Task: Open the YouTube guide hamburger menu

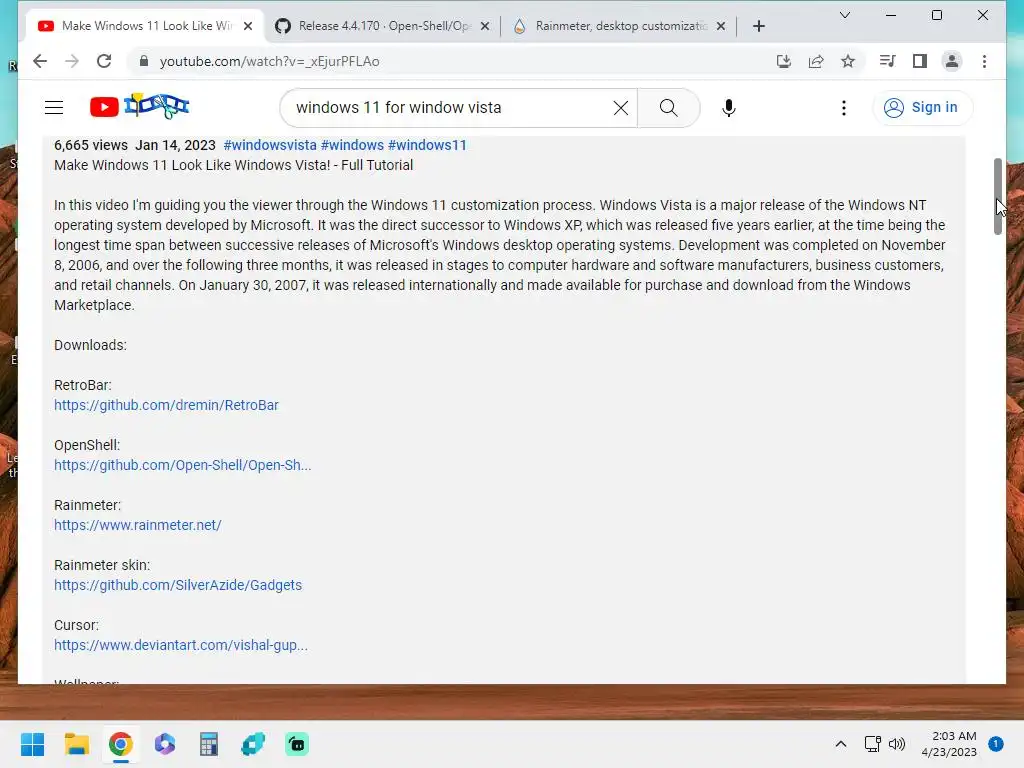Action: point(54,108)
